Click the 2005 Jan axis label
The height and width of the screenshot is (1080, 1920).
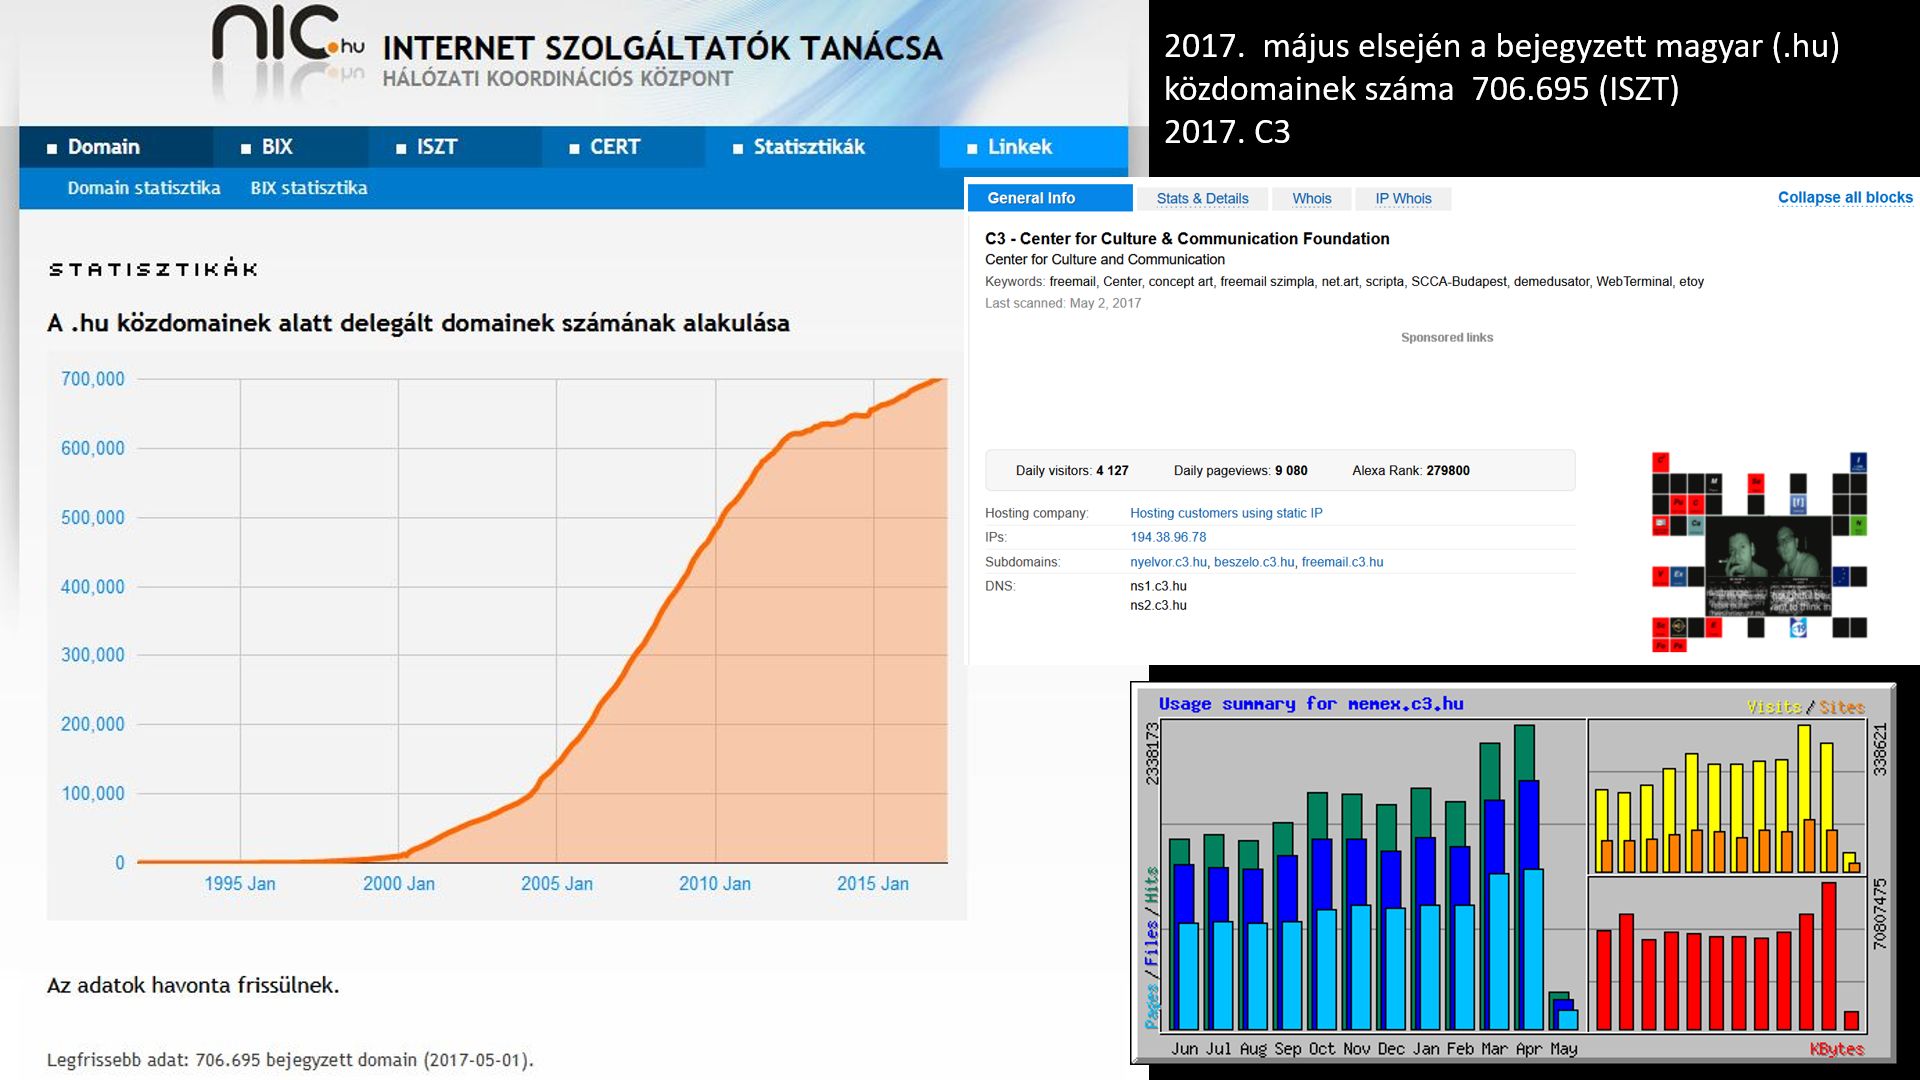(x=556, y=884)
